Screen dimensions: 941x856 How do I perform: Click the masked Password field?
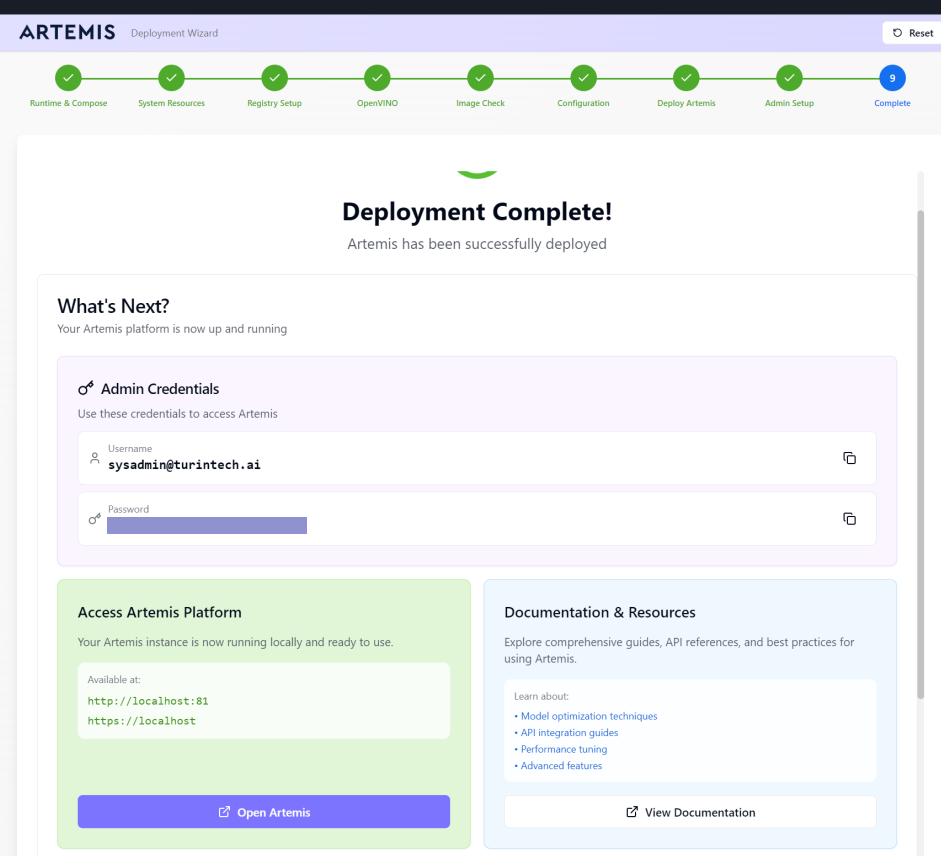[207, 525]
